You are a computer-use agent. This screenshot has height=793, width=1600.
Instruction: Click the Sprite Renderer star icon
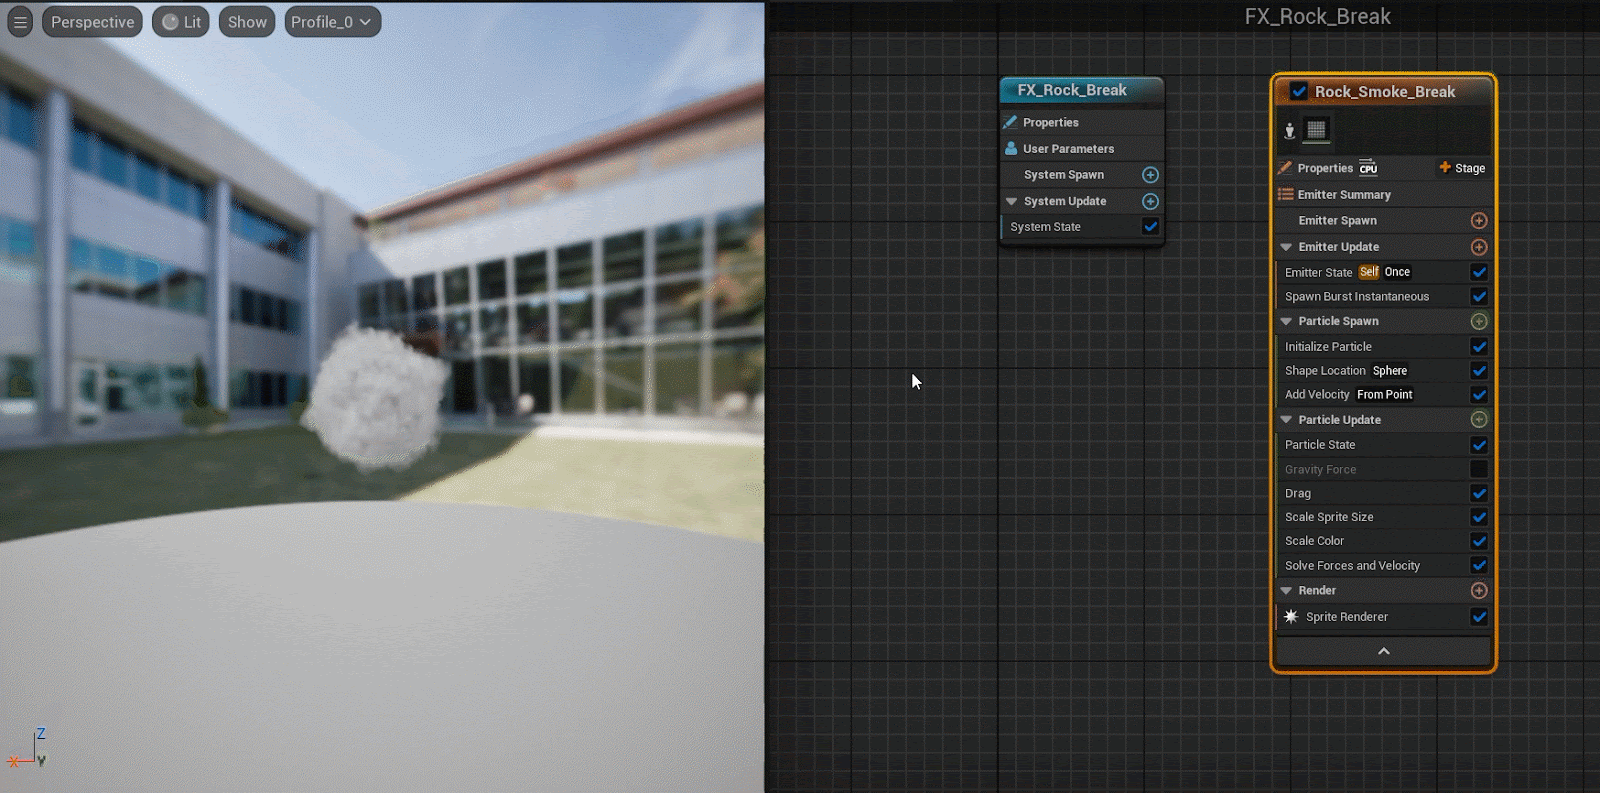click(x=1291, y=617)
